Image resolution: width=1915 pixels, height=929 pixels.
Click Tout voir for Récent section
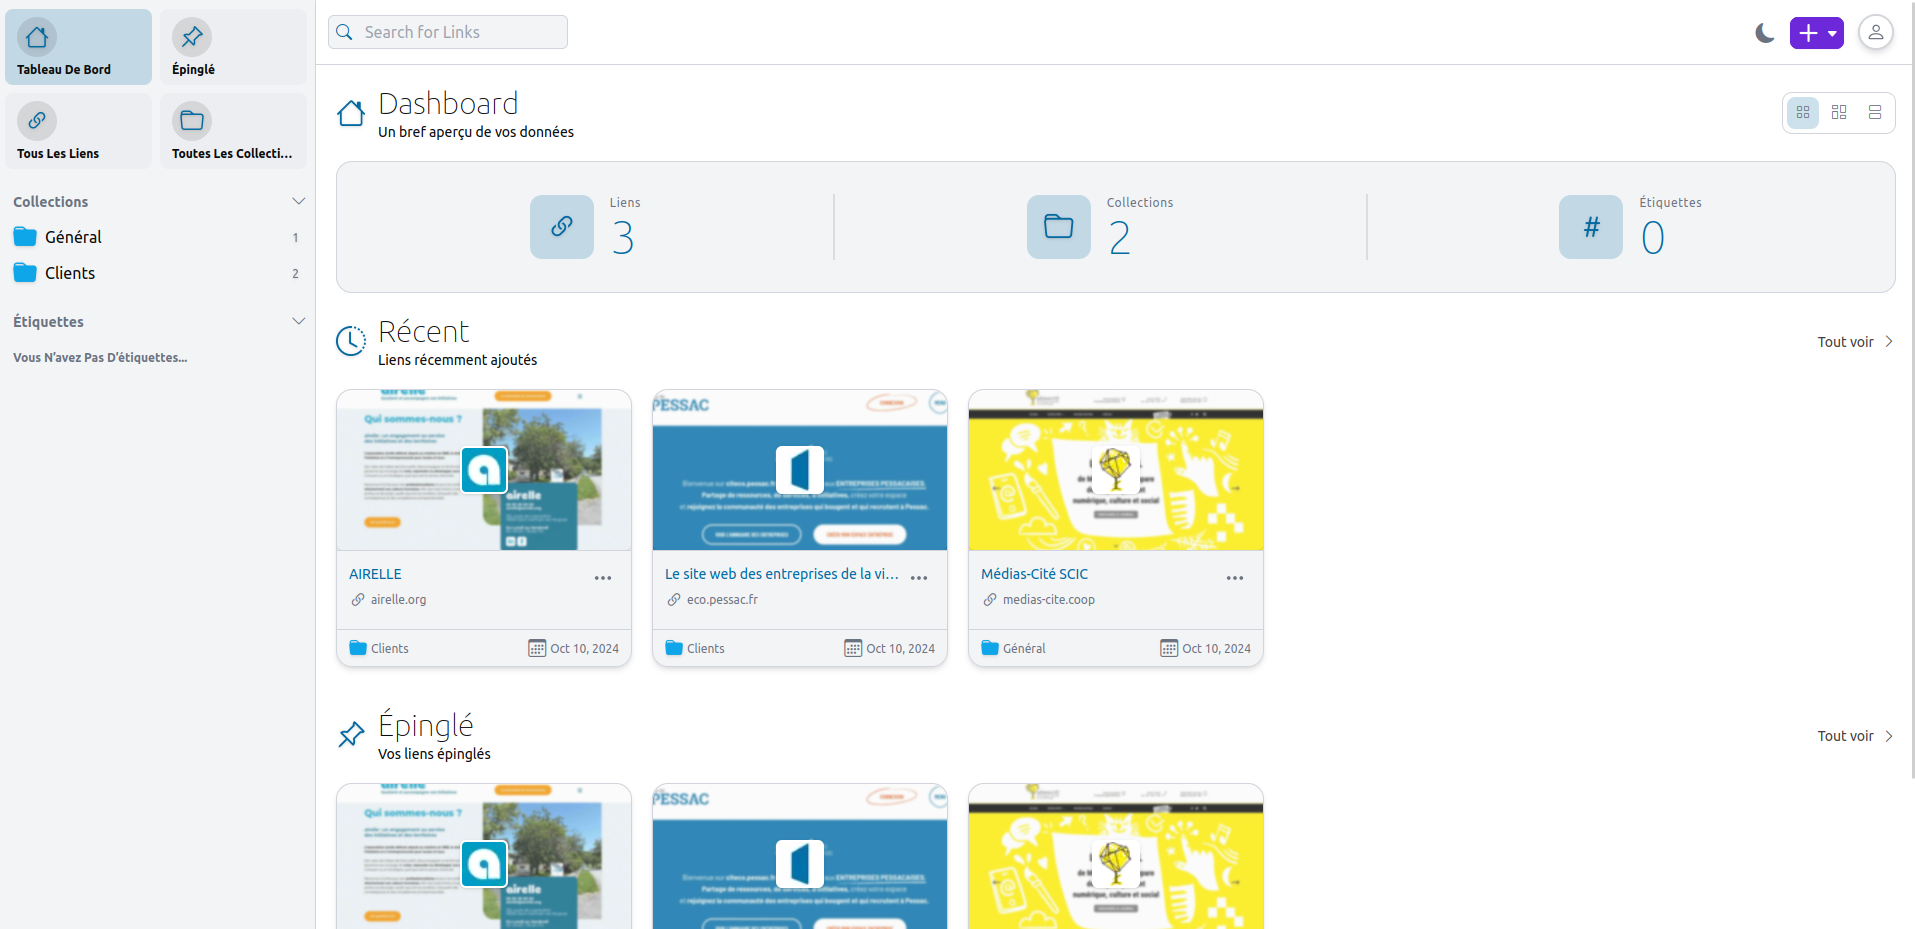tap(1855, 342)
